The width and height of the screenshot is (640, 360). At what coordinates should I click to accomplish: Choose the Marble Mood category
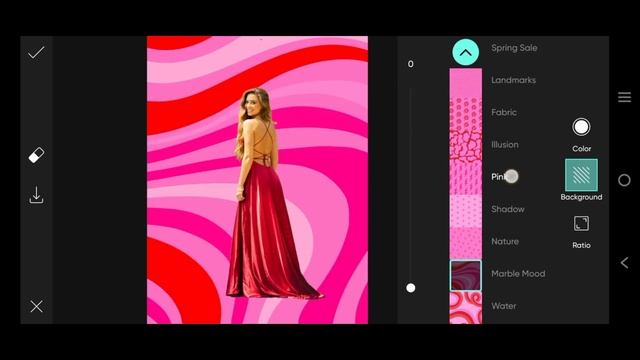[518, 273]
